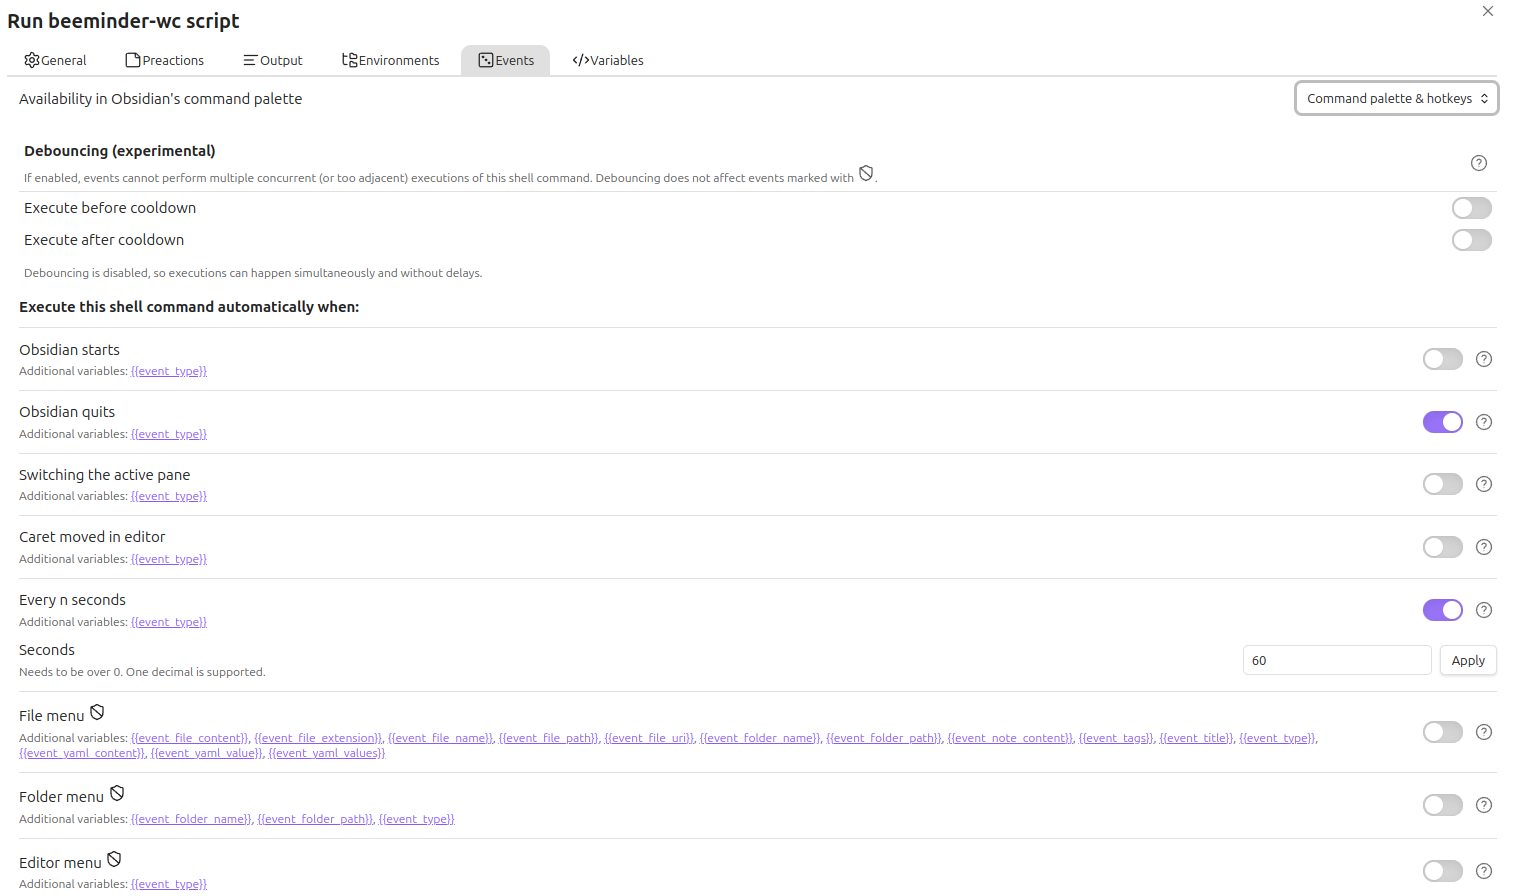Open {{event_type}} link under Editor menu
The width and height of the screenshot is (1515, 896).
tap(169, 884)
